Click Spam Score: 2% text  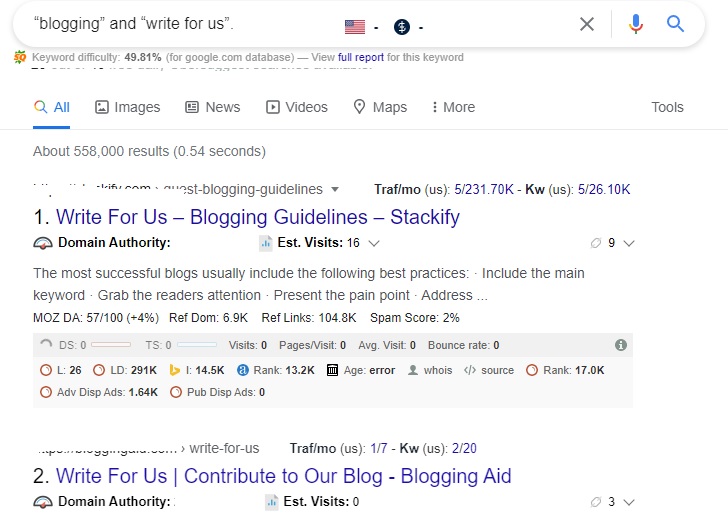(x=415, y=318)
